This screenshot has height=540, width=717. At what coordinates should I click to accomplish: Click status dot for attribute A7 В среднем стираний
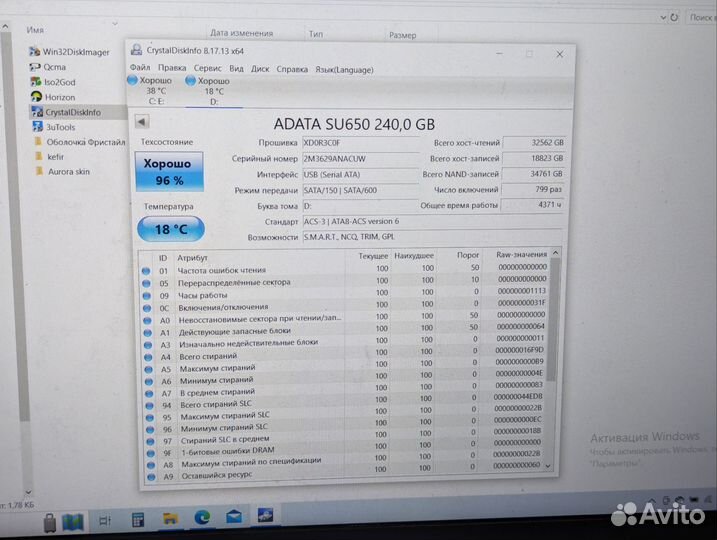[x=149, y=393]
